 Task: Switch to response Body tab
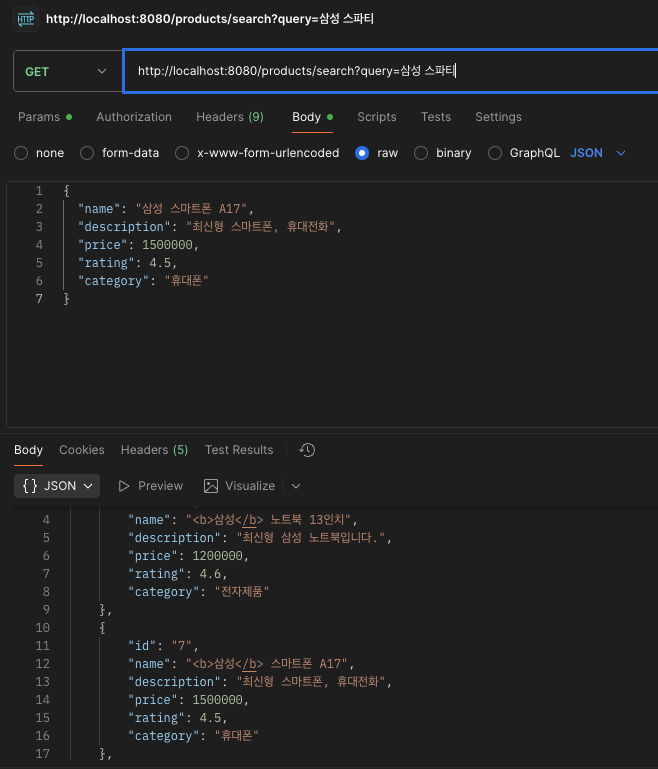(28, 450)
